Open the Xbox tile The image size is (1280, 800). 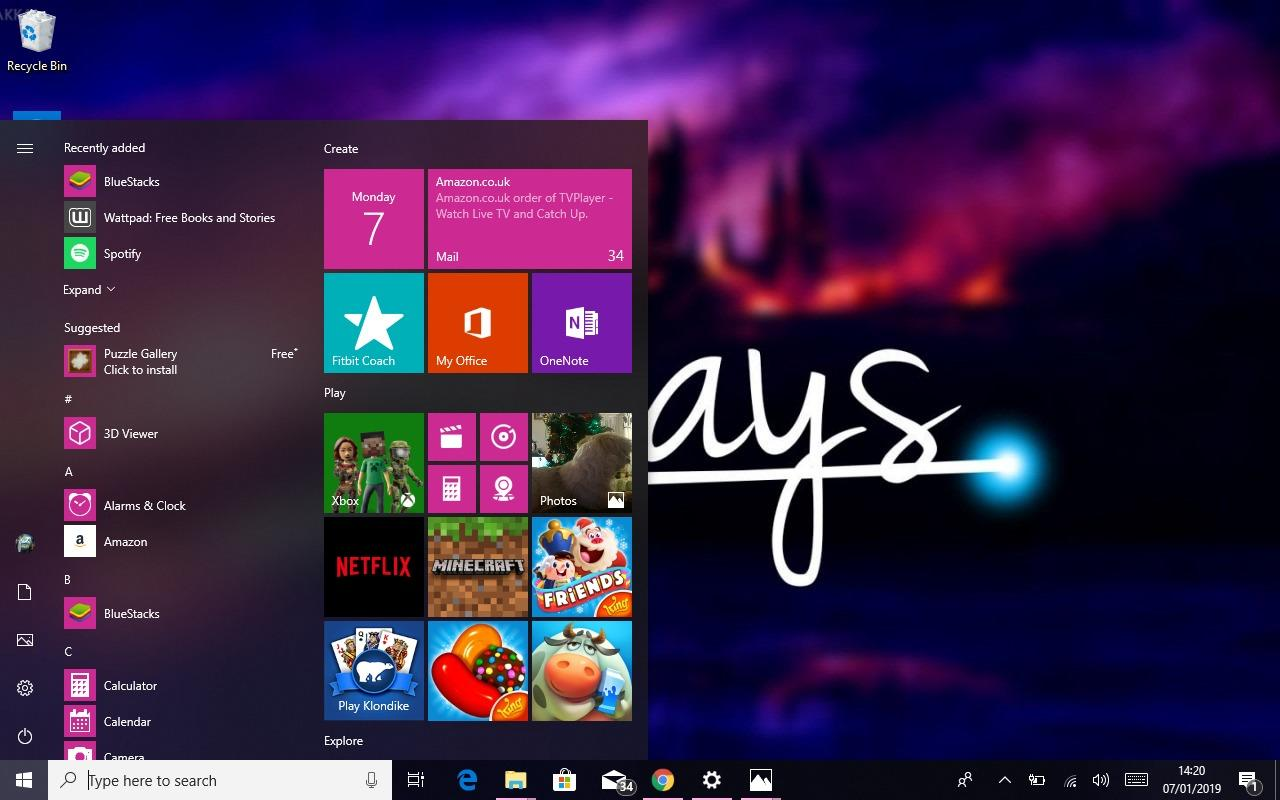[374, 463]
